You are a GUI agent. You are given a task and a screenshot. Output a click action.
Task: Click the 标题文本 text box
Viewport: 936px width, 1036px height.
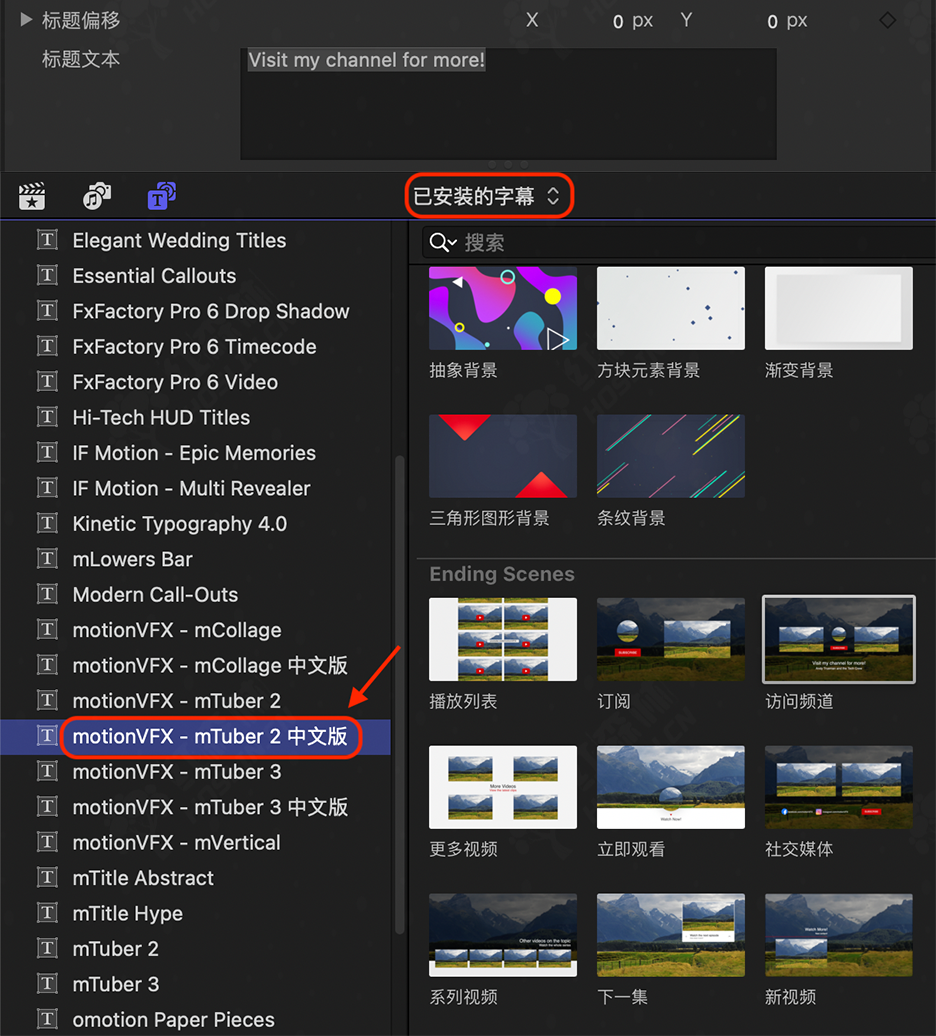click(508, 104)
